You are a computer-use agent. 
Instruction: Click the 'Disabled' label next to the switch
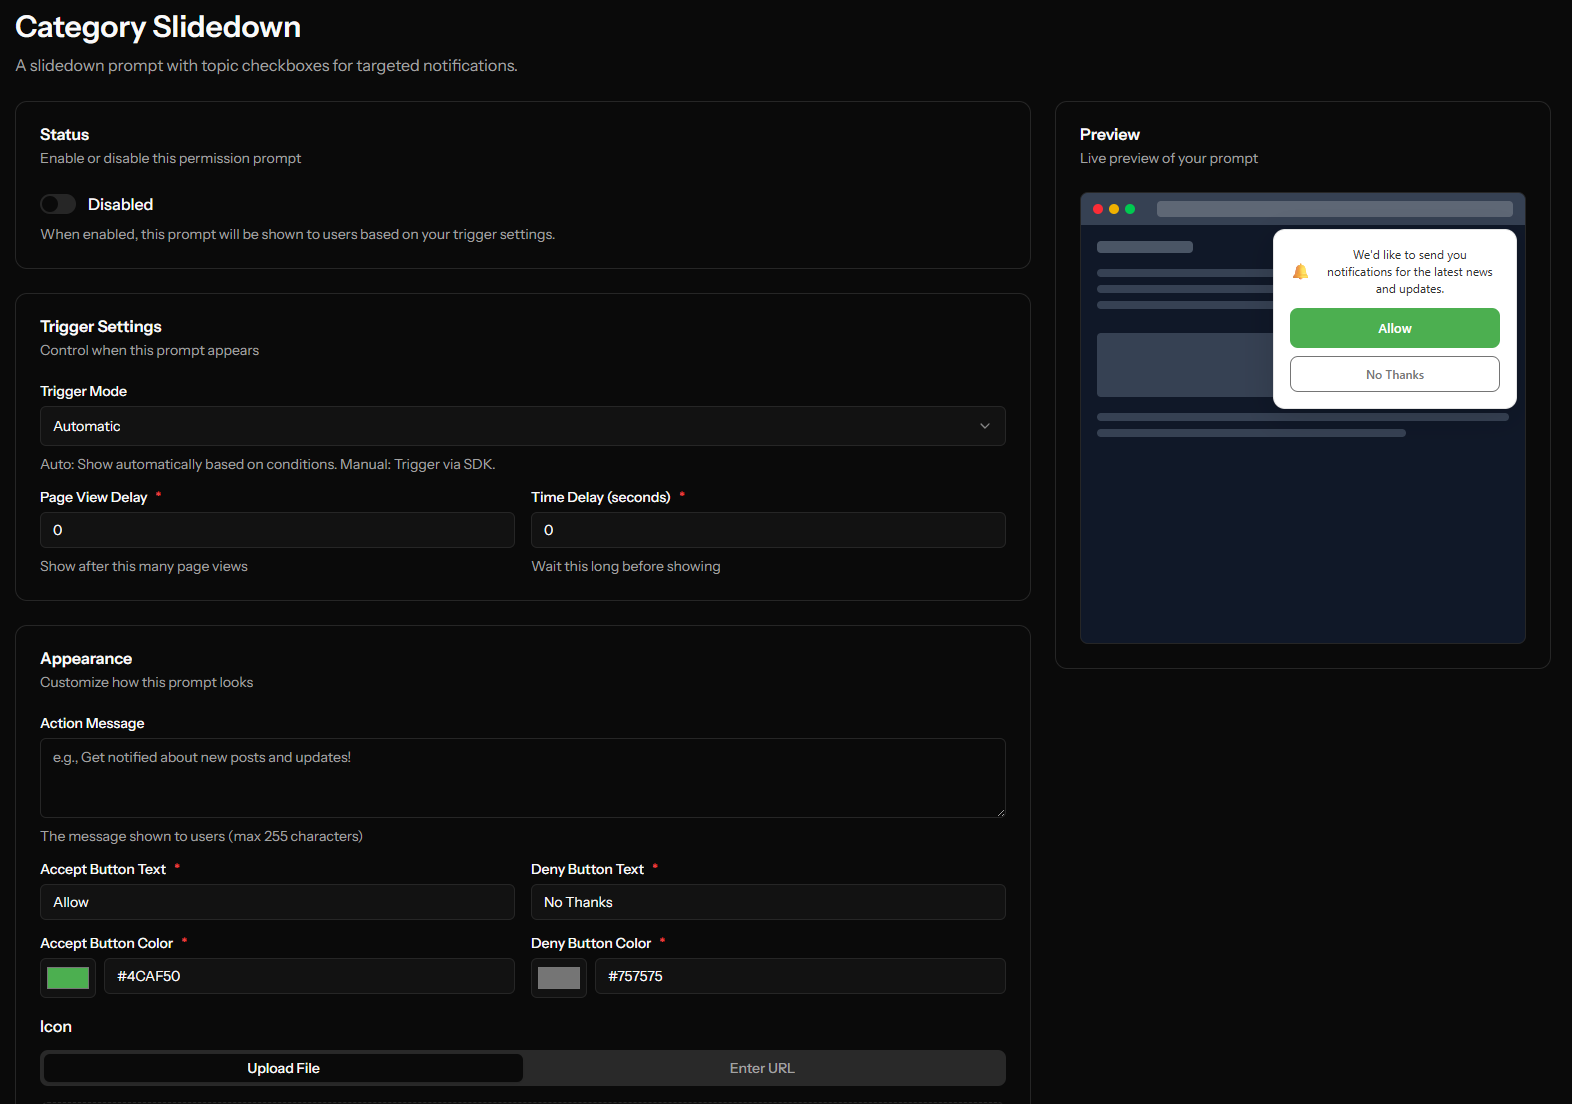pyautogui.click(x=120, y=204)
